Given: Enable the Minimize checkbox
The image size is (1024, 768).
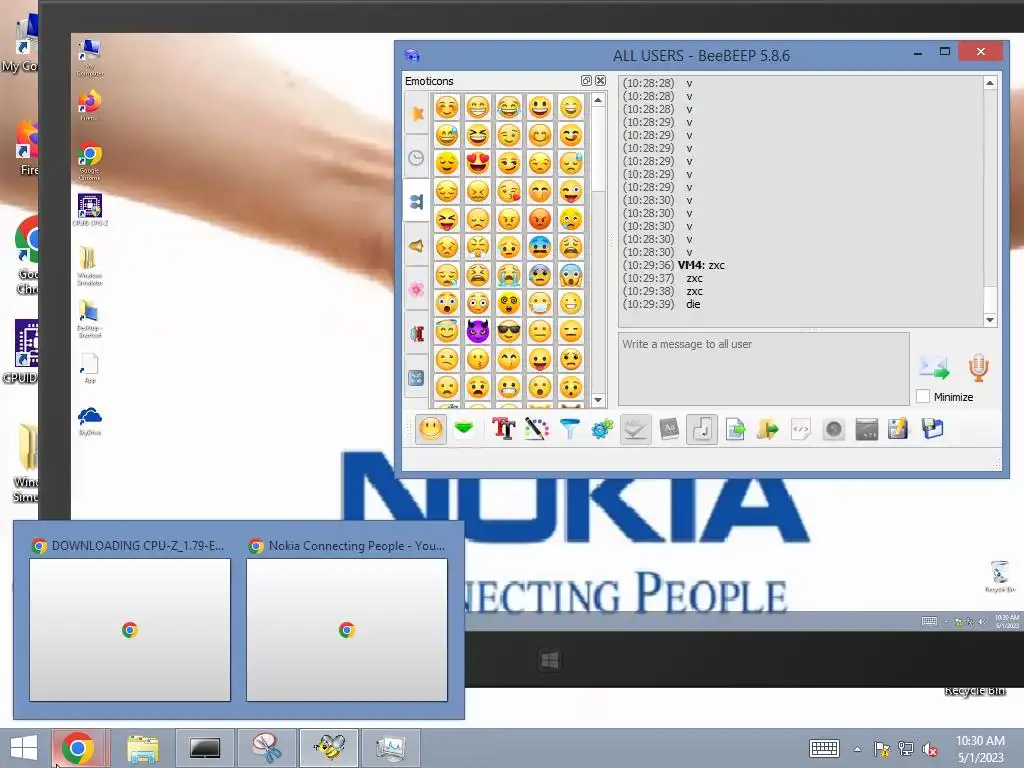Looking at the screenshot, I should (923, 396).
